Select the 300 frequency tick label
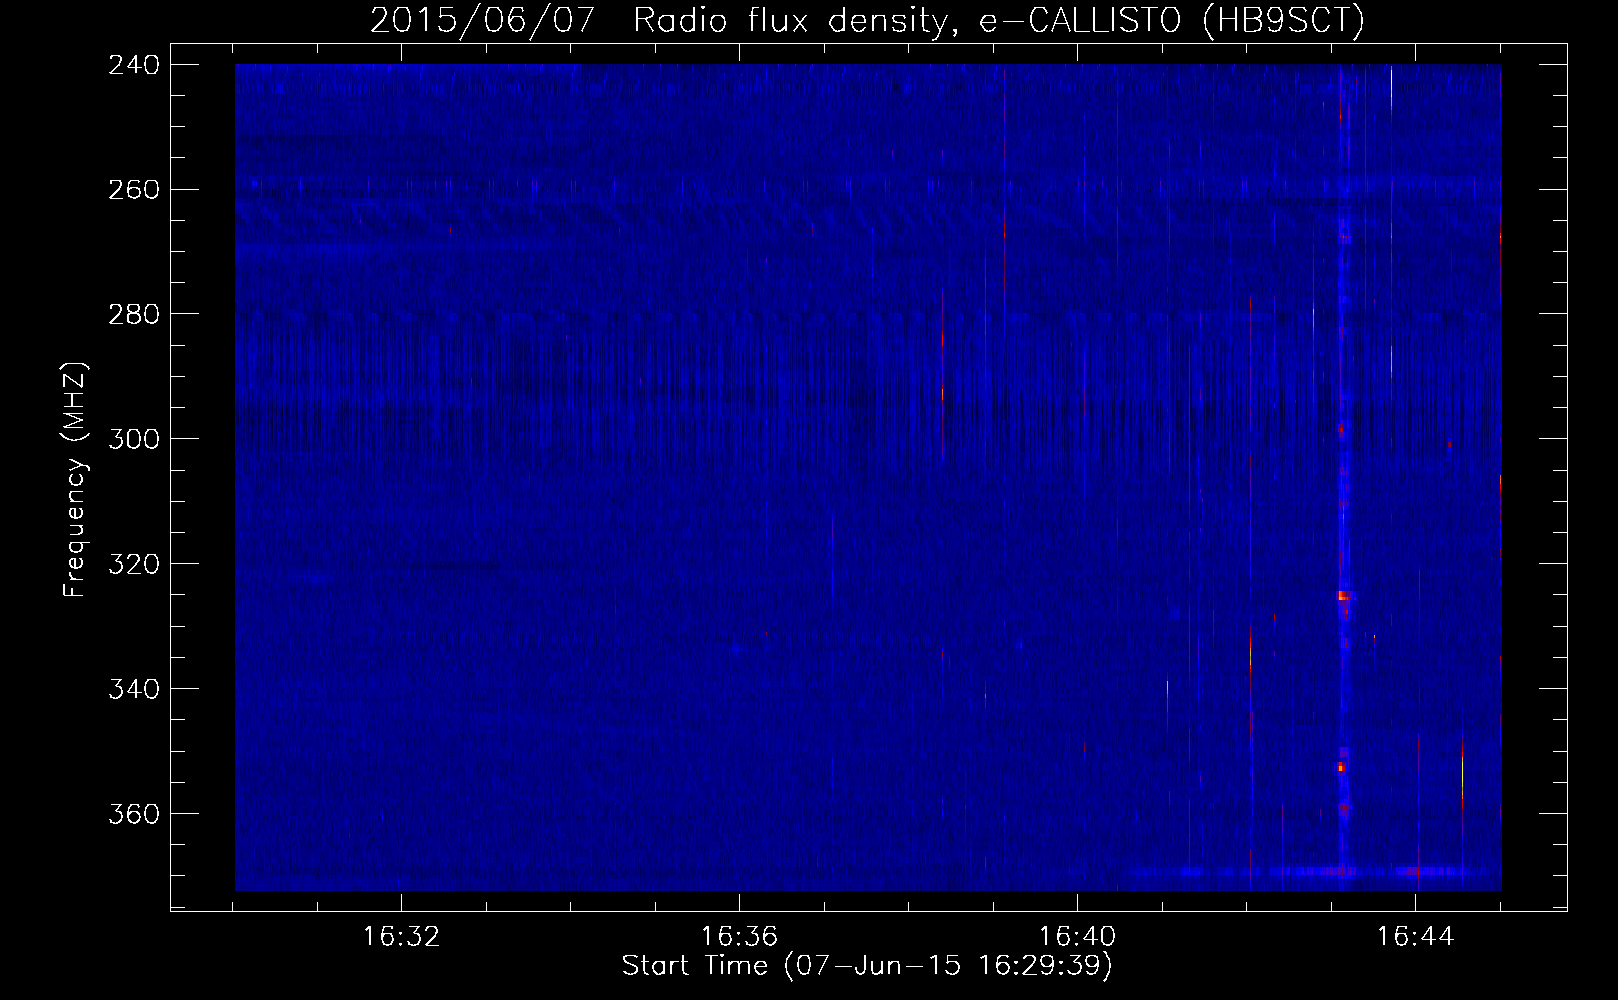Screen dimensions: 1618x1000 [134, 440]
